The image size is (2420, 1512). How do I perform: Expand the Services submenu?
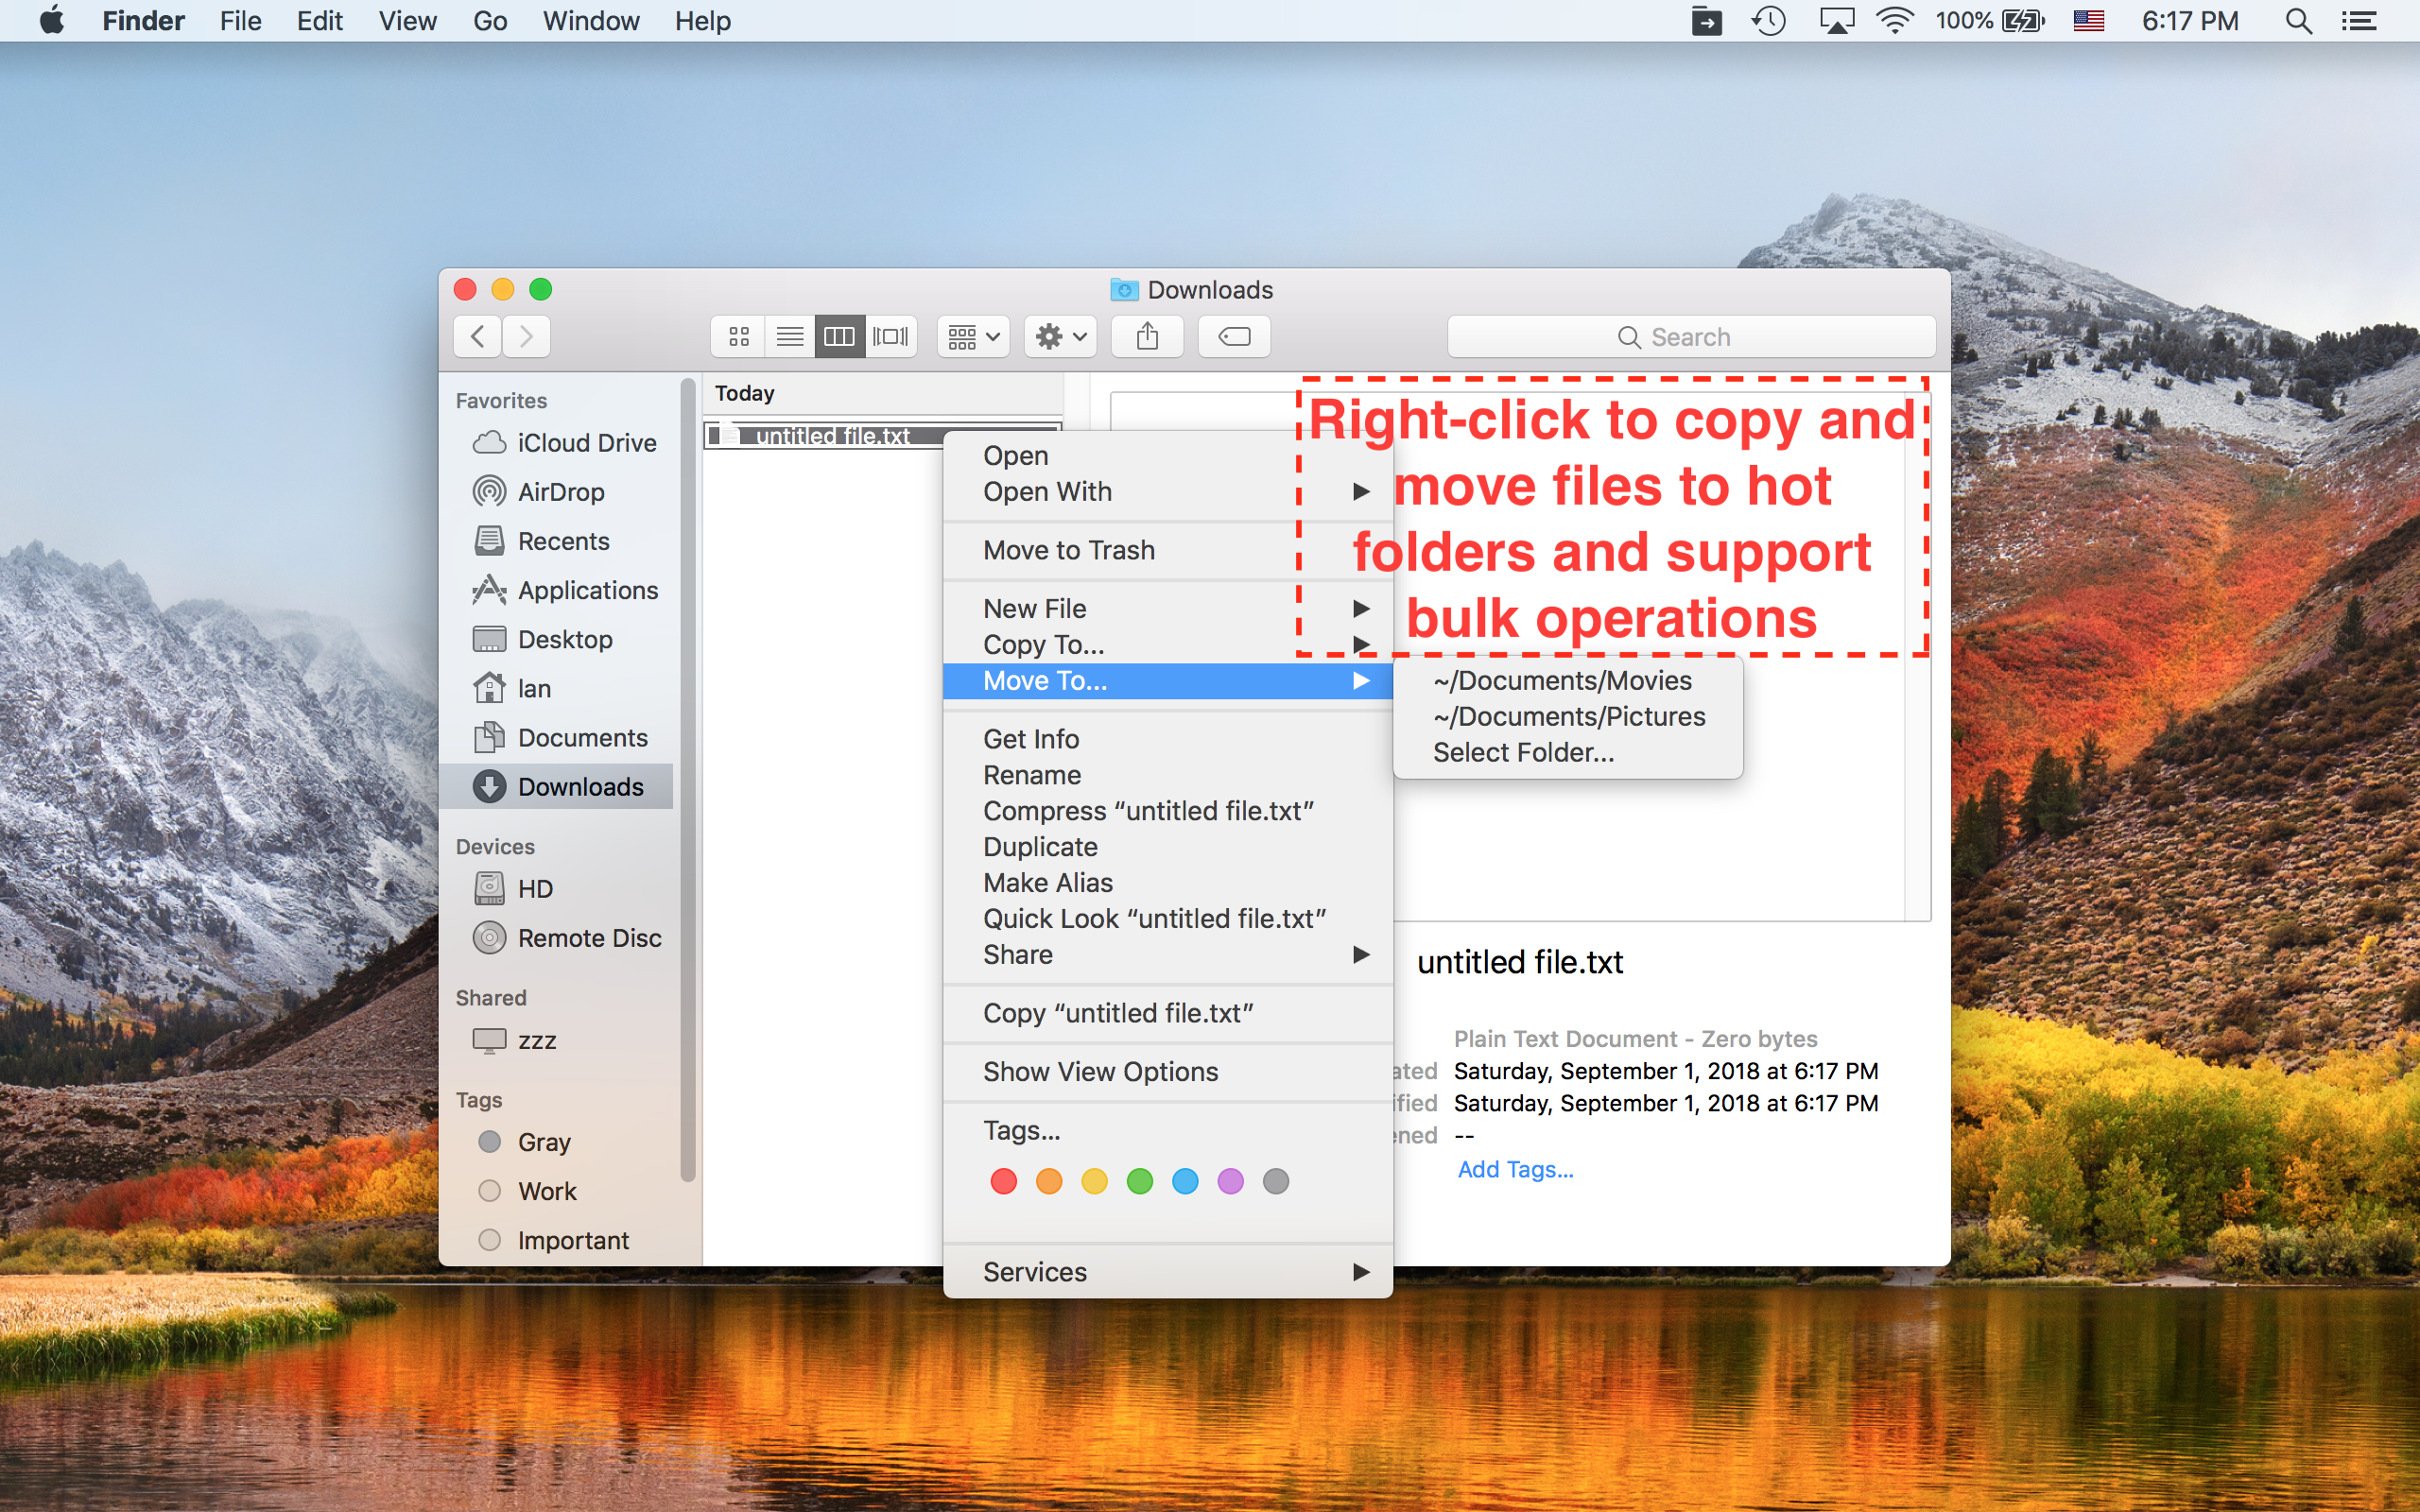[1035, 1271]
